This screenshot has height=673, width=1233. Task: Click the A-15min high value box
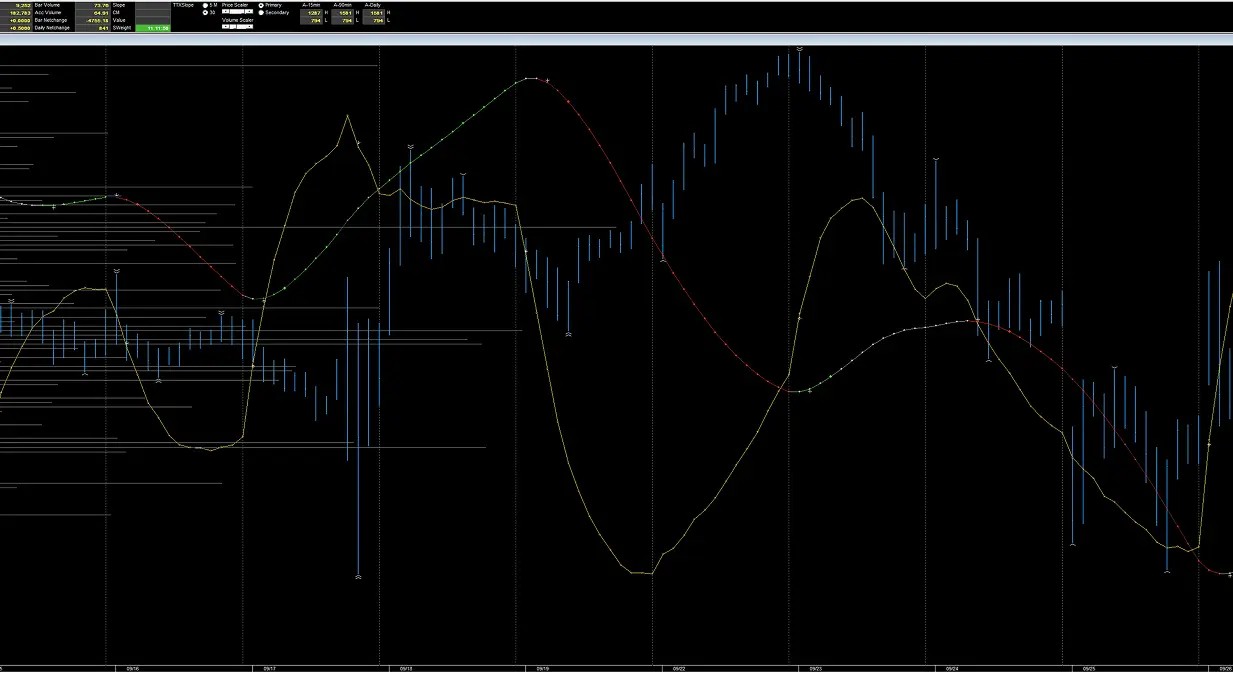(311, 12)
